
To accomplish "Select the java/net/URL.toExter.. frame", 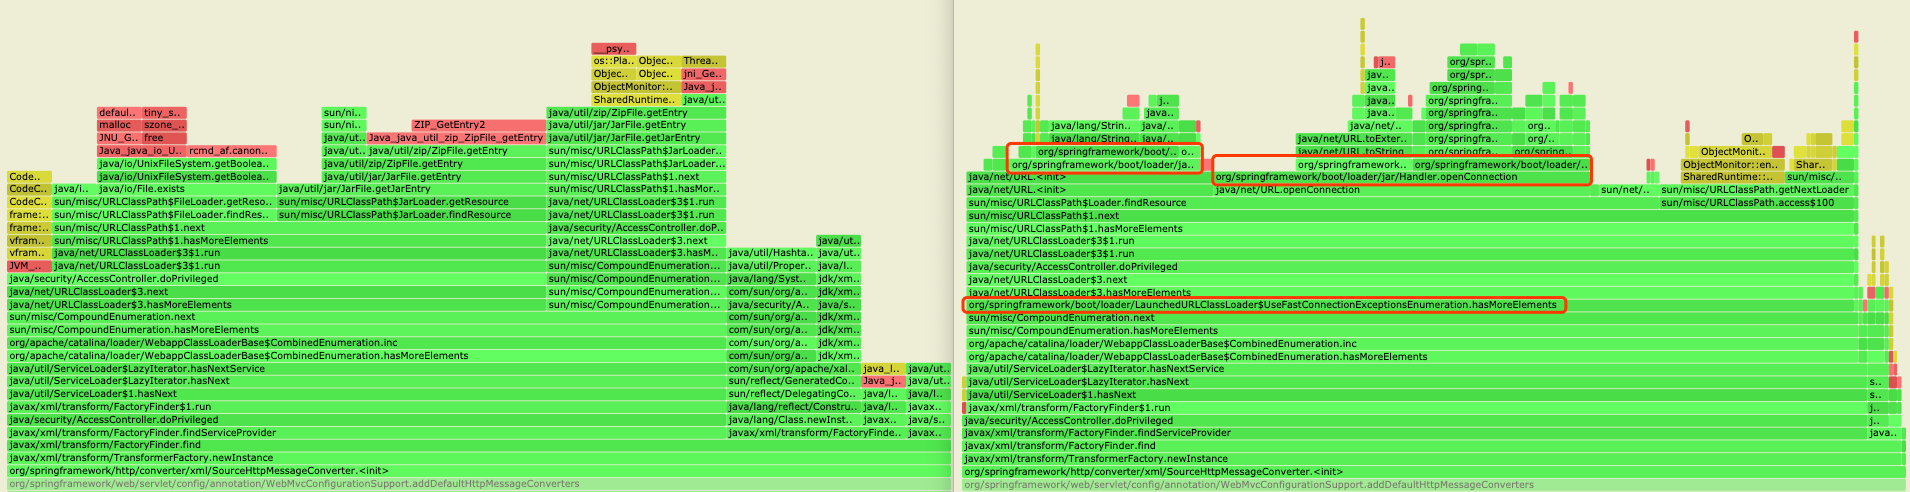I will click(x=1350, y=139).
